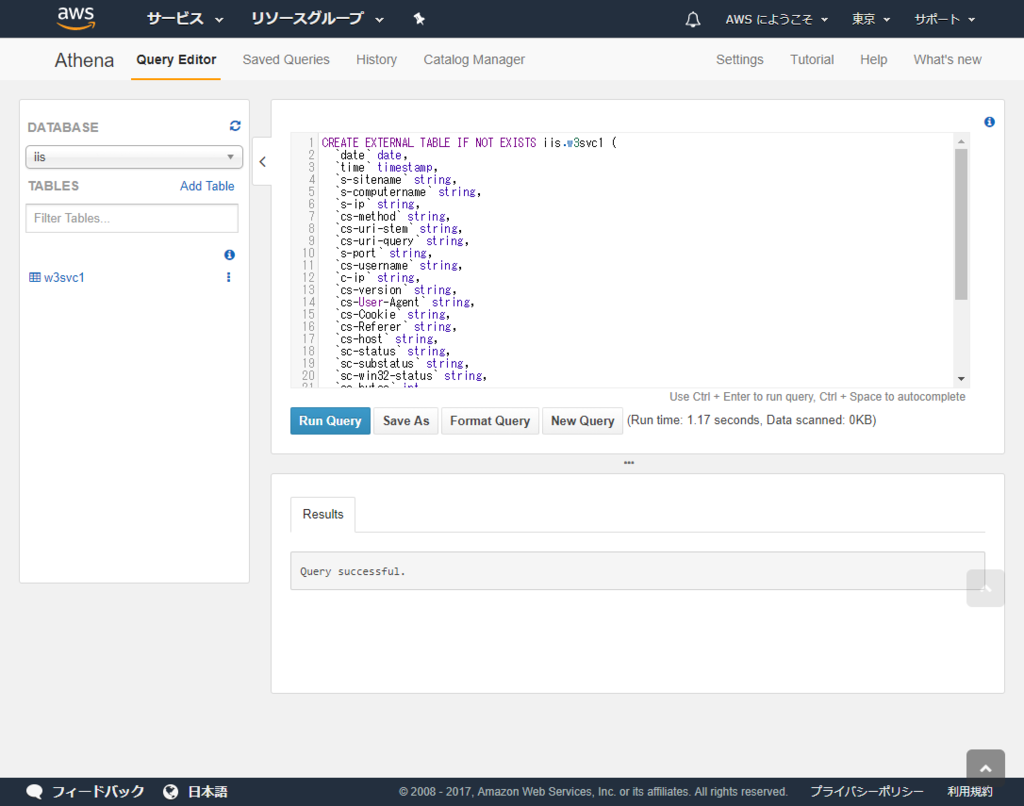Screen dimensions: 1024x806
Task: Focus the Filter Tables input field
Action: pyautogui.click(x=132, y=218)
